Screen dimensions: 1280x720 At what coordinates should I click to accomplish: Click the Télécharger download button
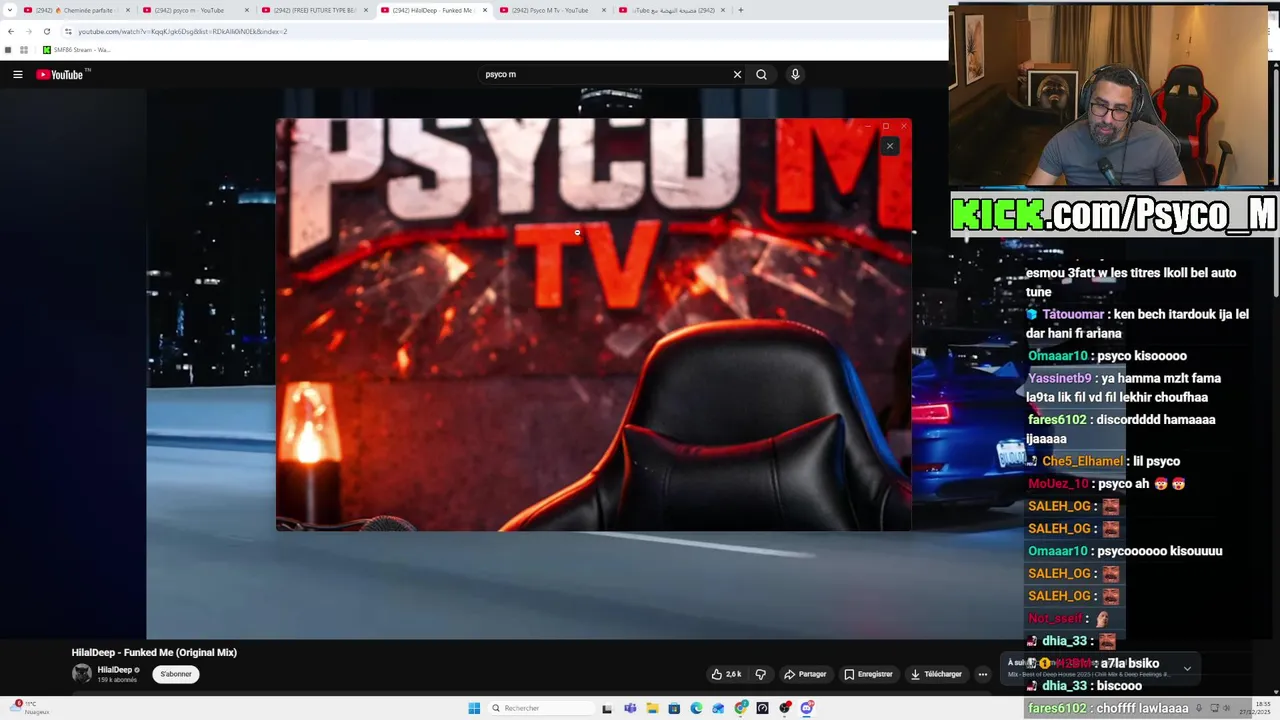[x=936, y=674]
